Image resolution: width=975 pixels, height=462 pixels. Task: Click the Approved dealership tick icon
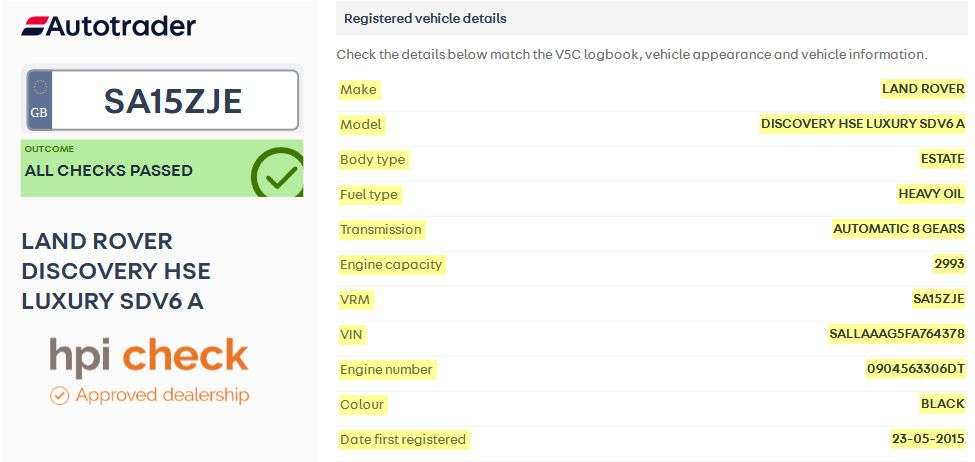59,395
